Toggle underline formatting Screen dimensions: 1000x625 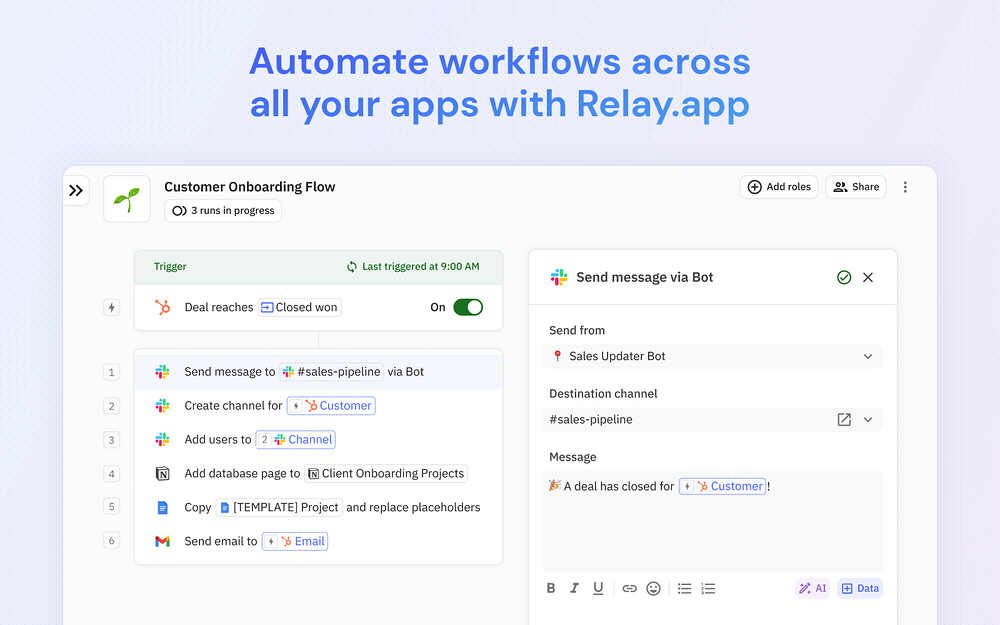tap(598, 589)
